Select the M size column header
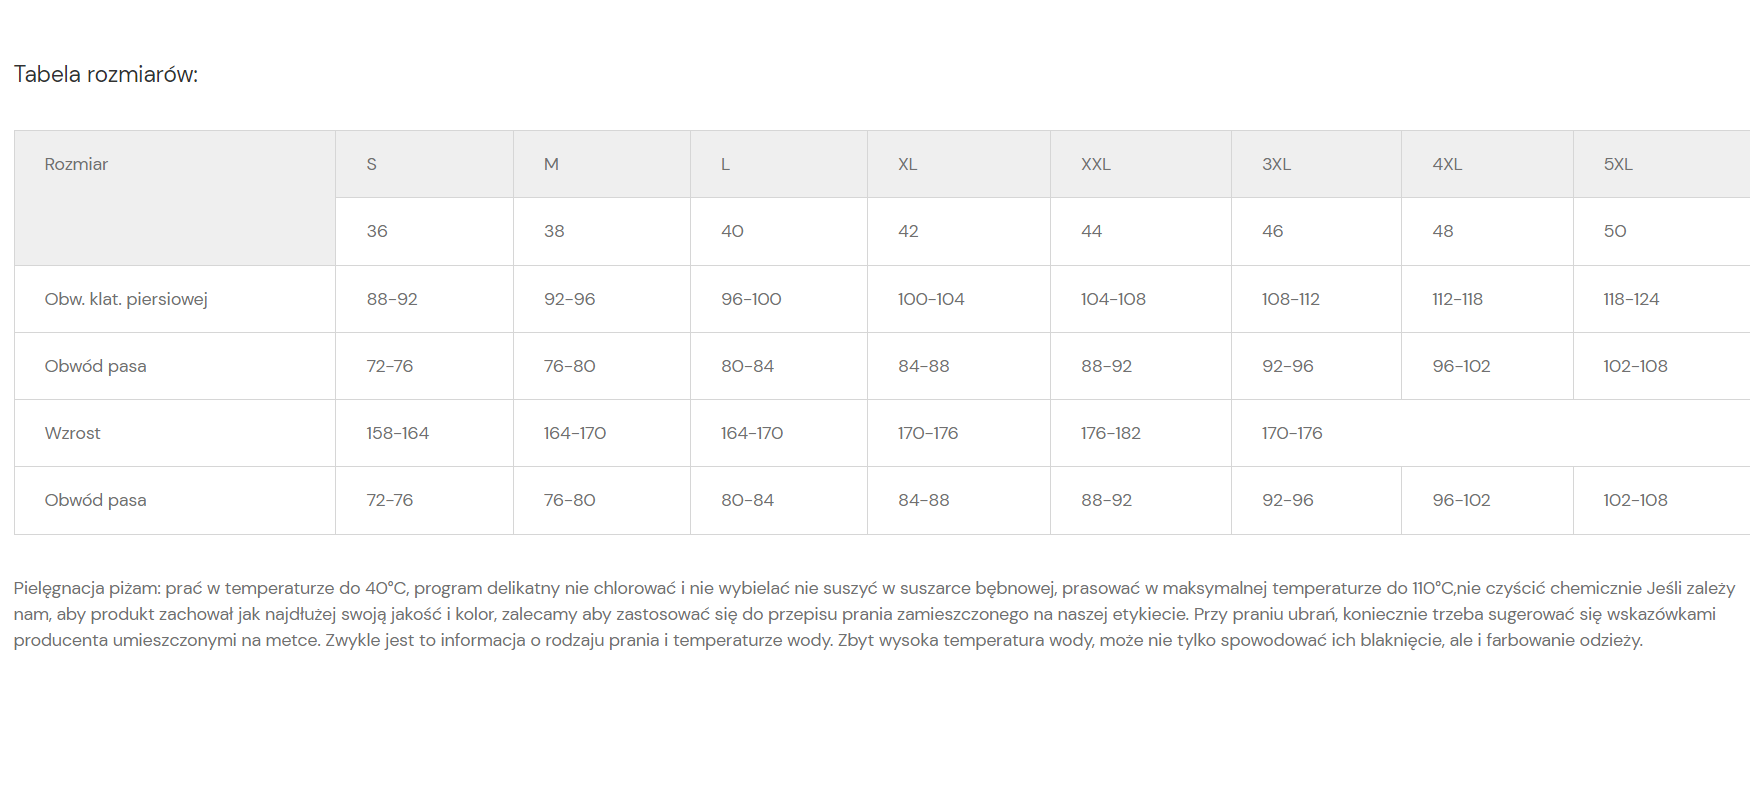This screenshot has width=1750, height=807. (x=551, y=165)
